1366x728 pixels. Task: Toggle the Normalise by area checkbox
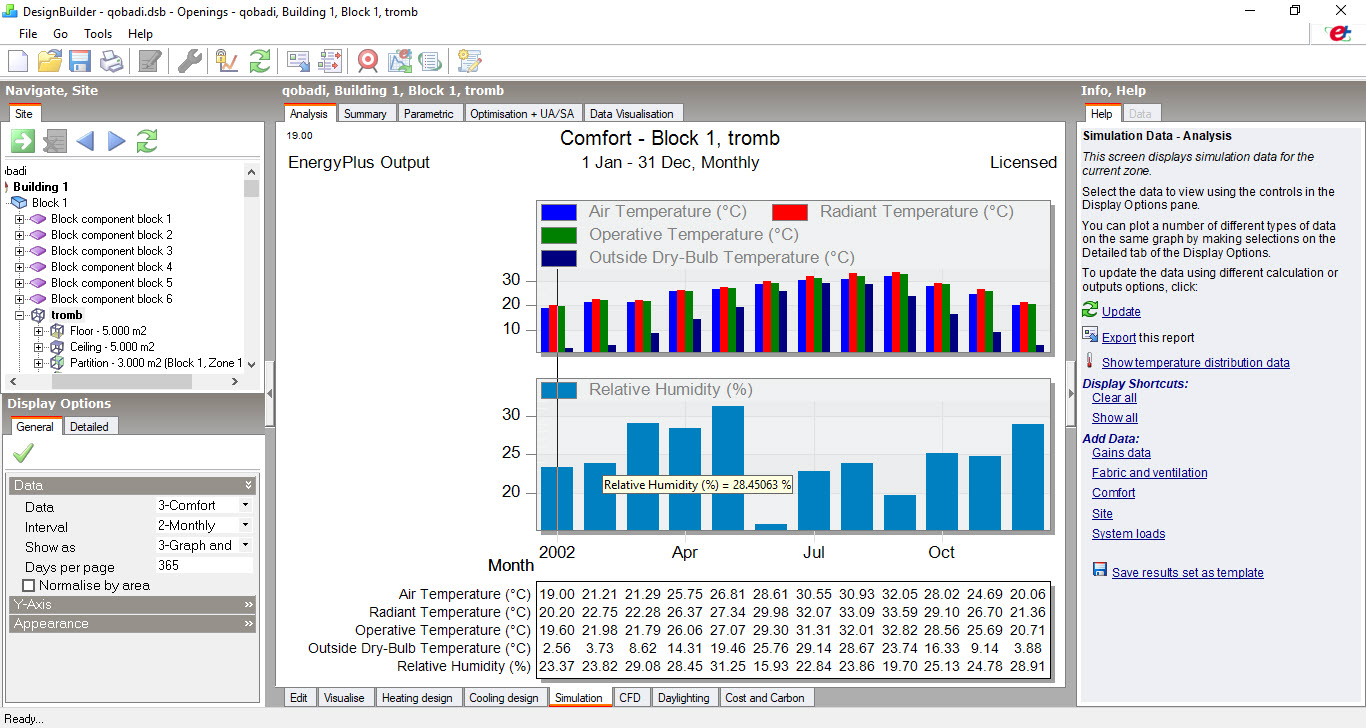[28, 585]
